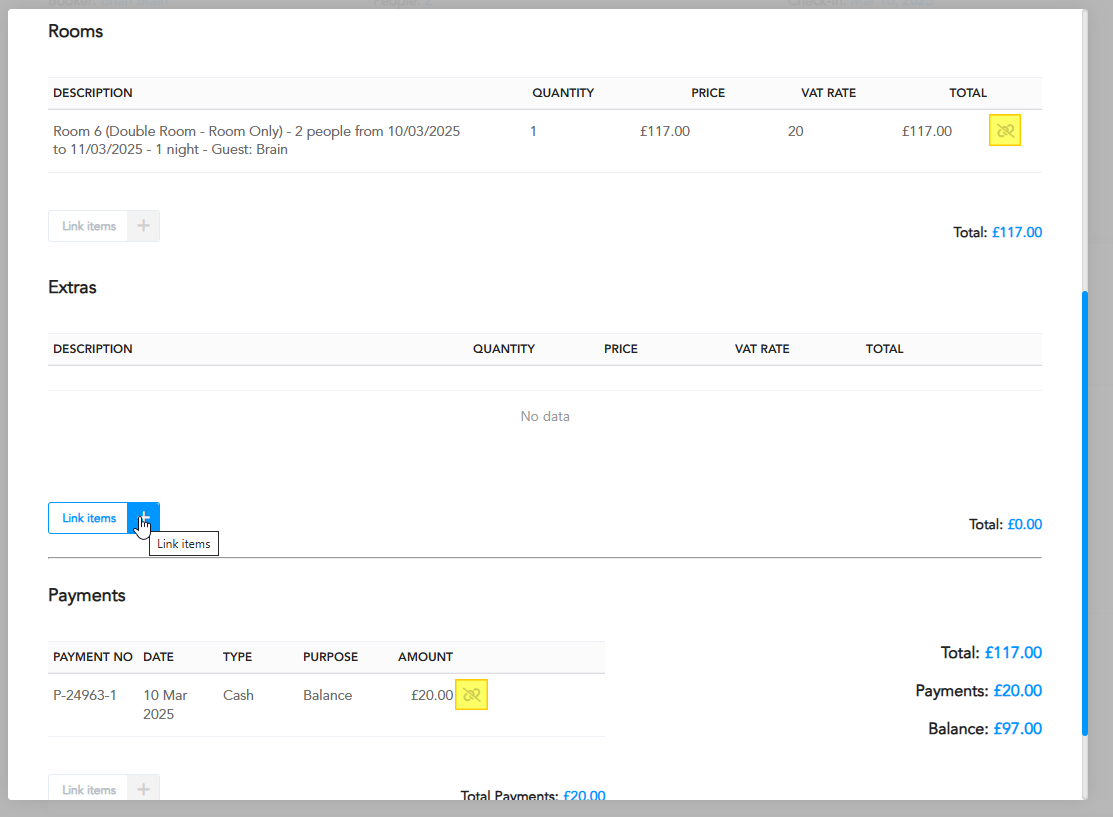Click the Rooms total £117.00 value
Screen dimensions: 1113x817
pyautogui.click(x=1016, y=232)
